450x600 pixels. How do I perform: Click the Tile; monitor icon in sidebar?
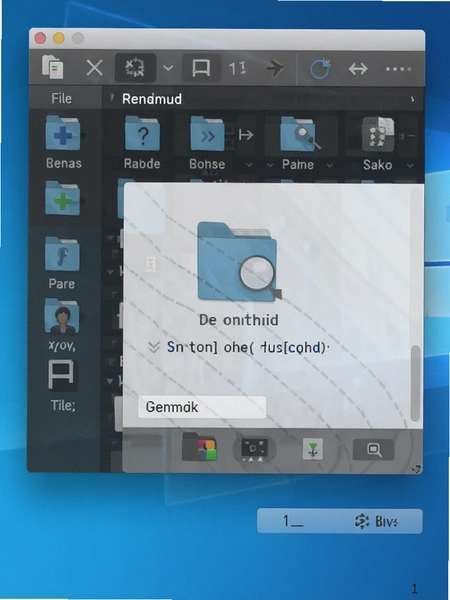(62, 375)
